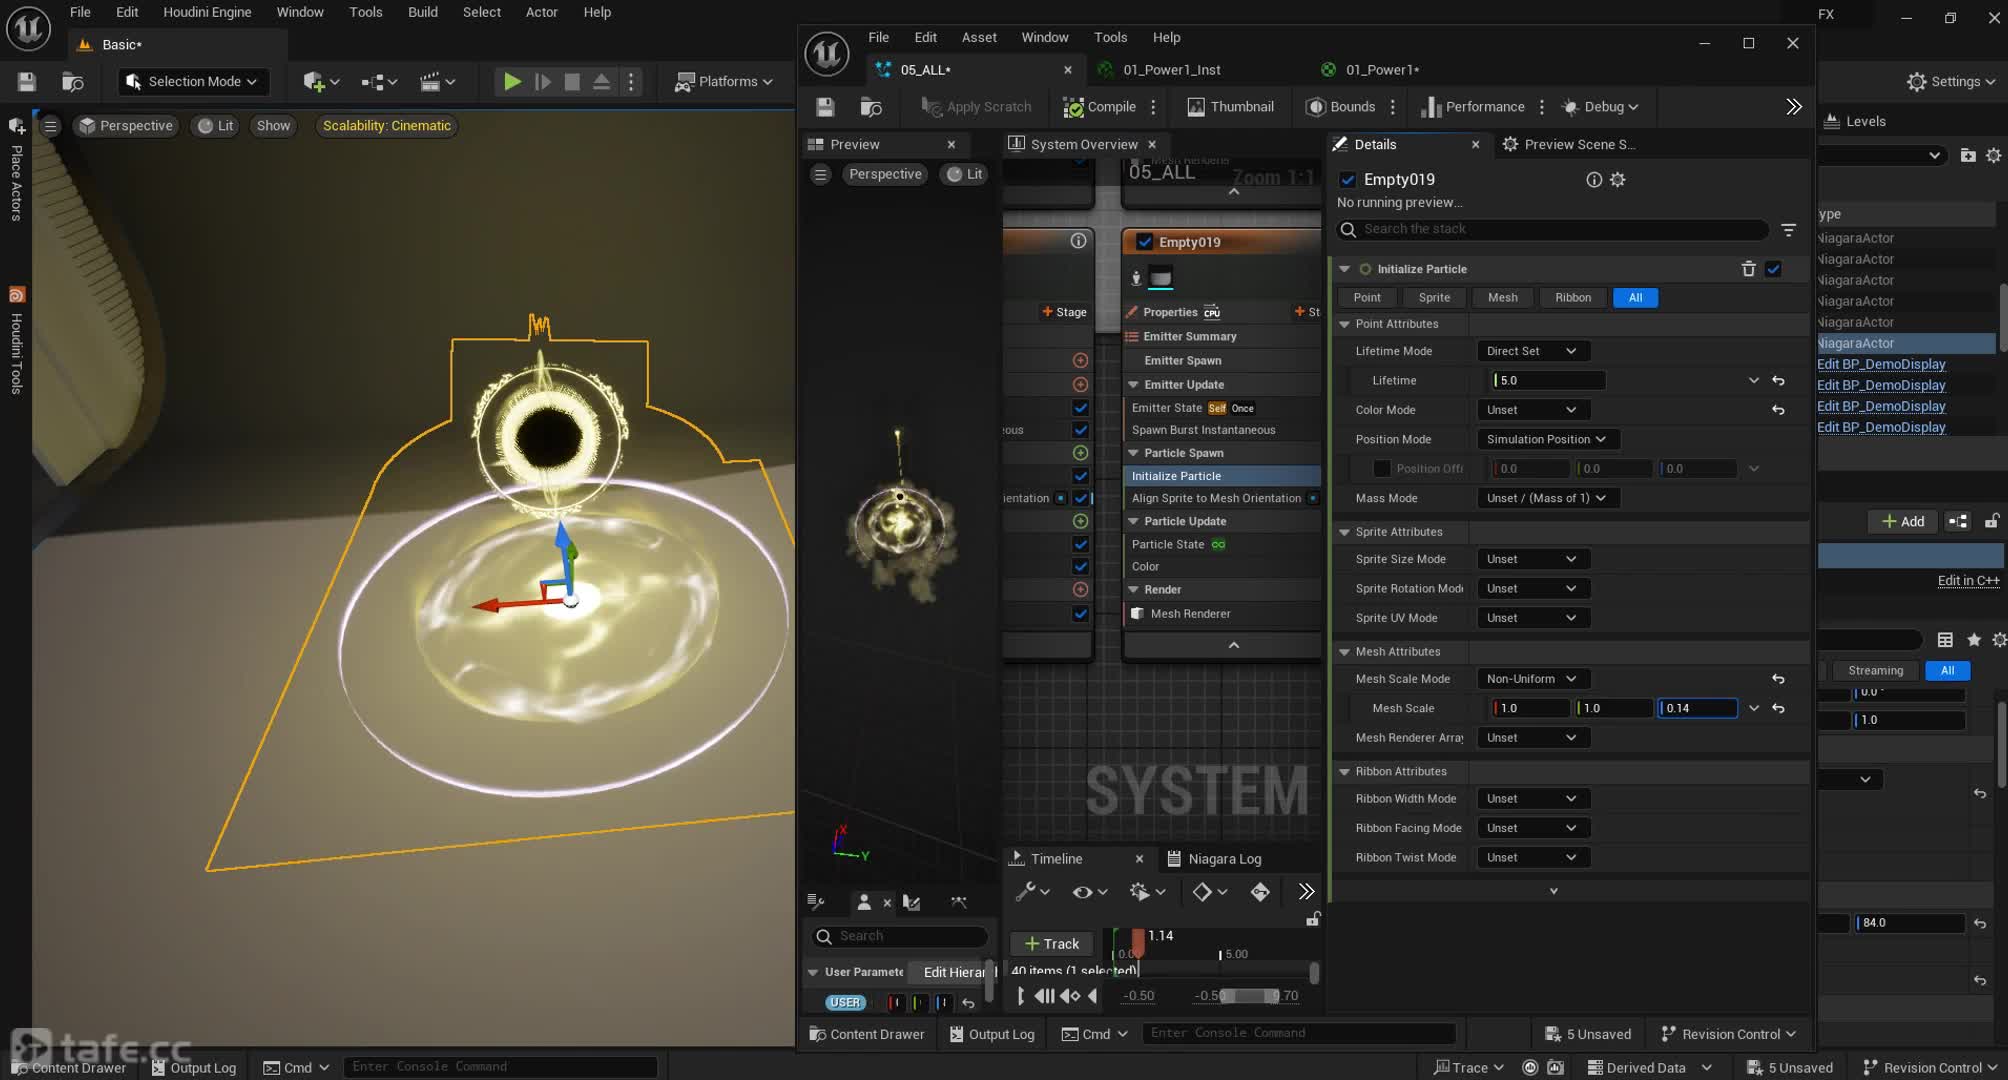Open the Selection Mode dropdown
2008x1080 pixels.
click(x=193, y=82)
